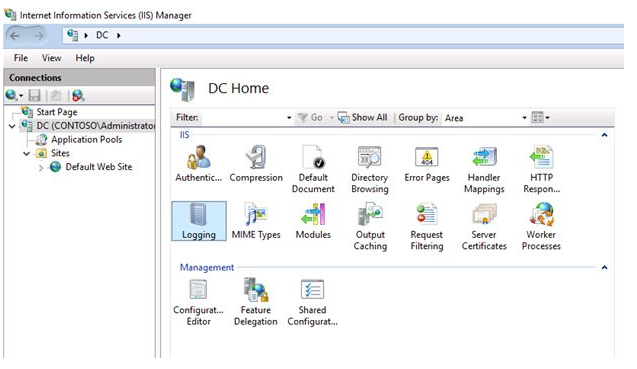Click the Back navigation arrow

pos(15,36)
